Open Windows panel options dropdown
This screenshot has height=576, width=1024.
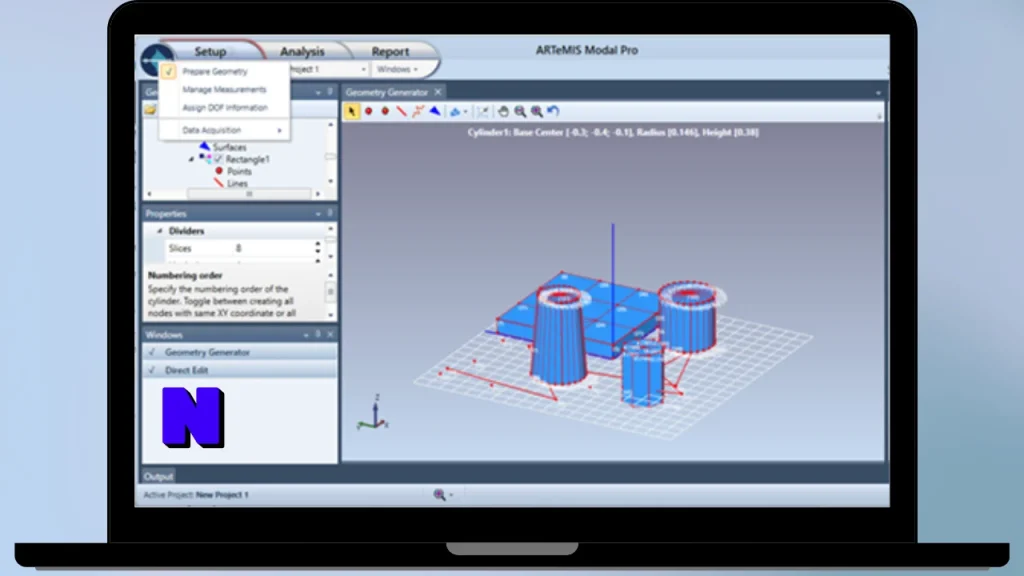pyautogui.click(x=306, y=335)
